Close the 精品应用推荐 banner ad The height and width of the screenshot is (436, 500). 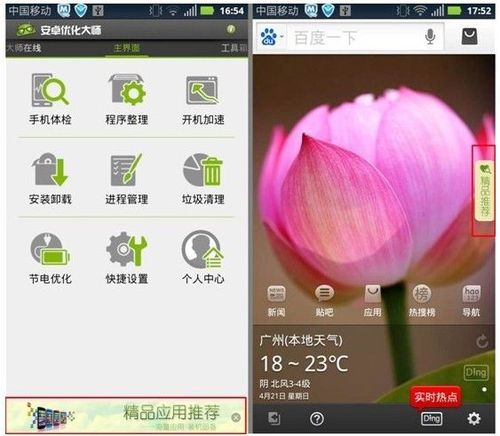236,417
